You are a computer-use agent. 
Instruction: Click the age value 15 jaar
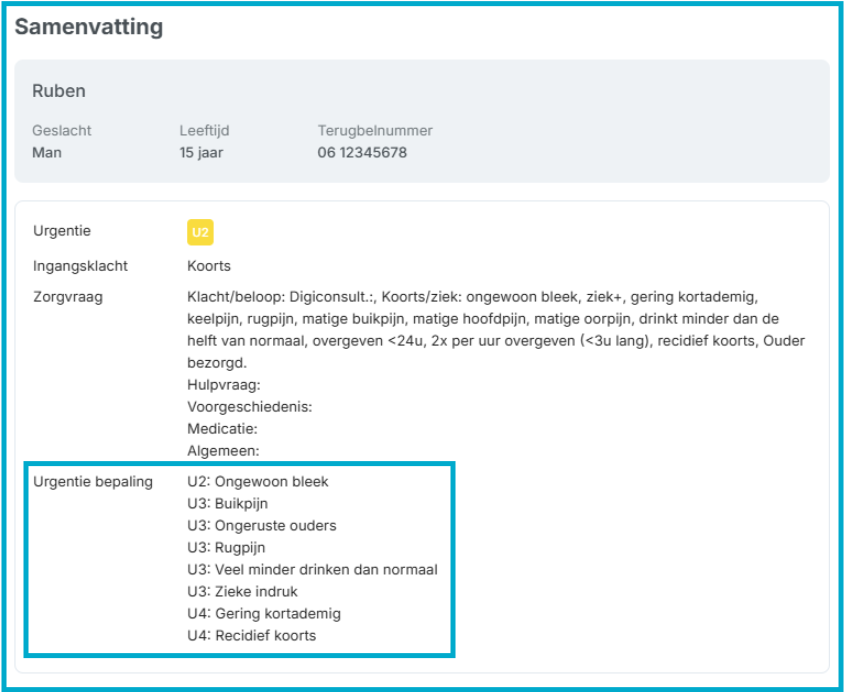(x=201, y=153)
